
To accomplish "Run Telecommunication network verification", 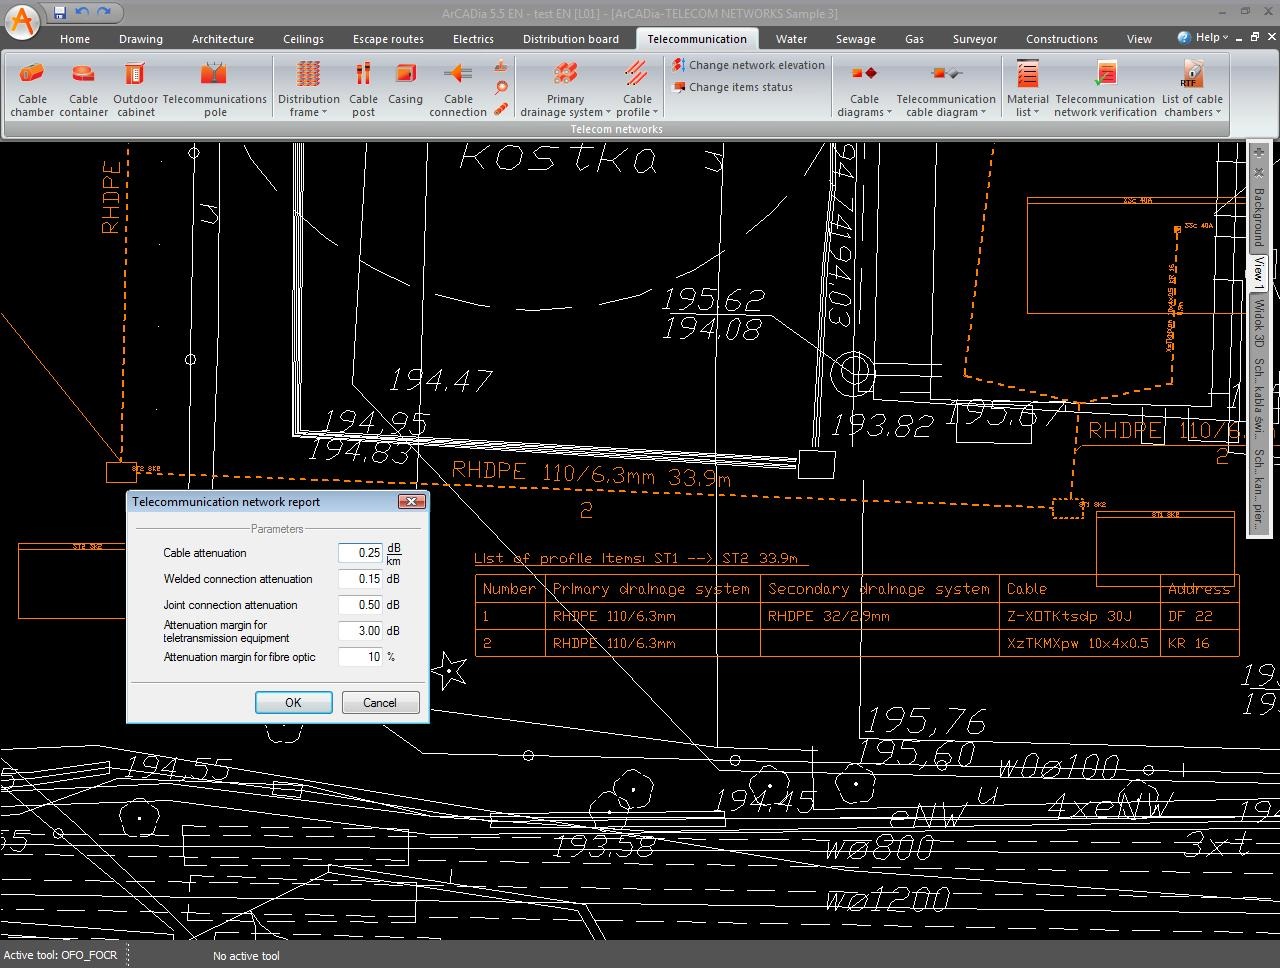I will pos(1105,75).
